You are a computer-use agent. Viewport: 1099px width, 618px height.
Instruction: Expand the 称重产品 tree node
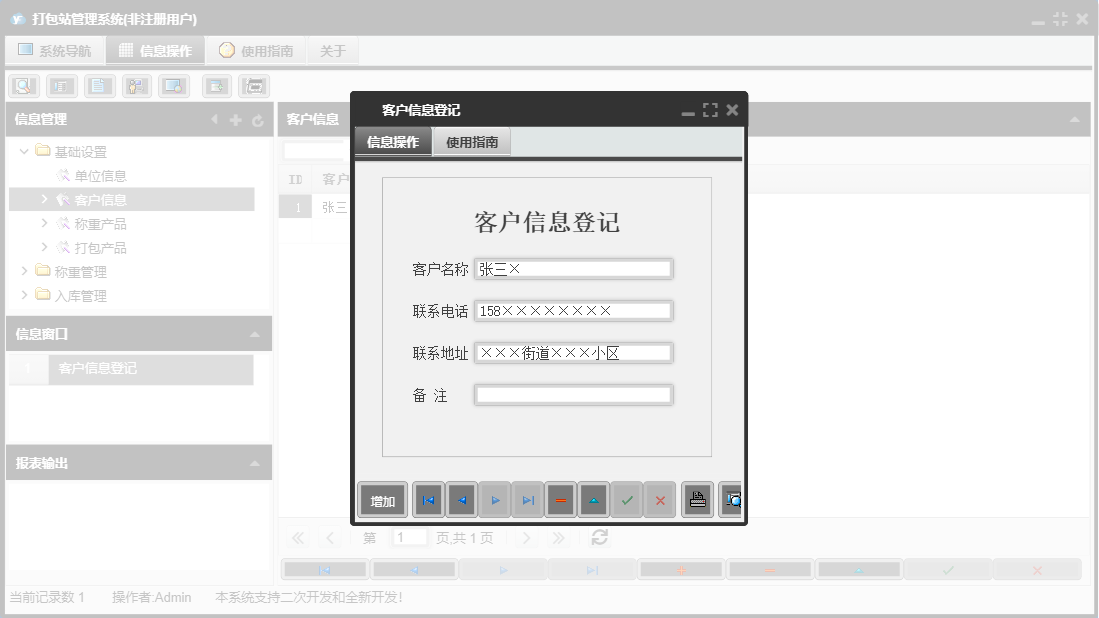point(45,223)
